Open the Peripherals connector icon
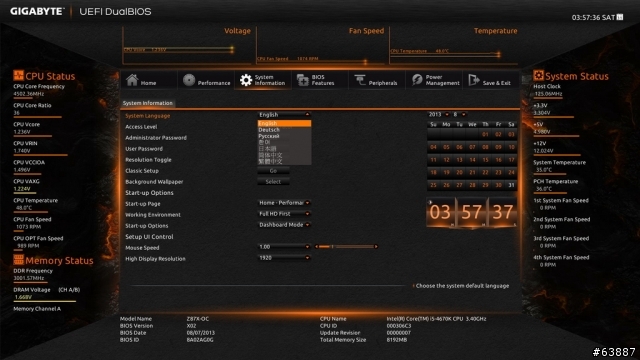The height and width of the screenshot is (360, 640). 360,80
